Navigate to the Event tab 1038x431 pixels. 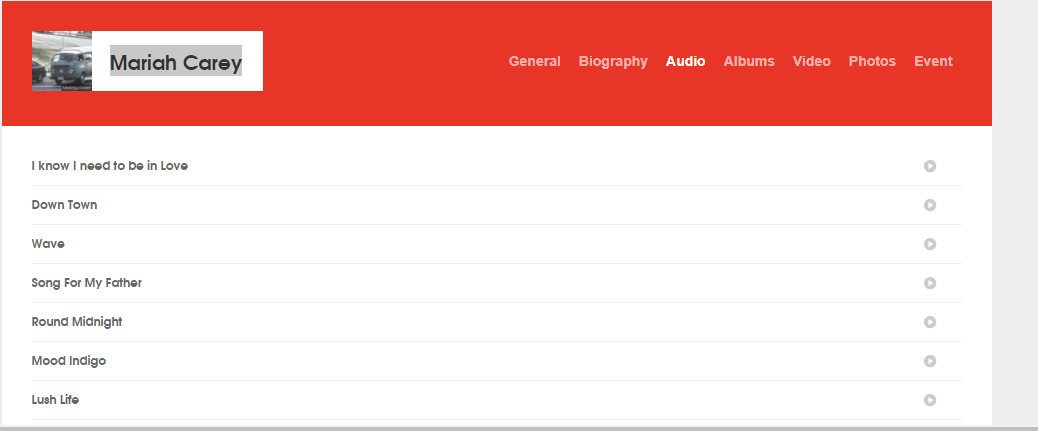click(933, 61)
